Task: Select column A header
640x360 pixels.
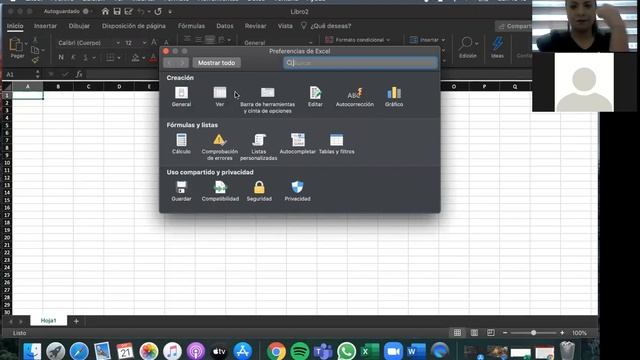Action: coord(28,86)
